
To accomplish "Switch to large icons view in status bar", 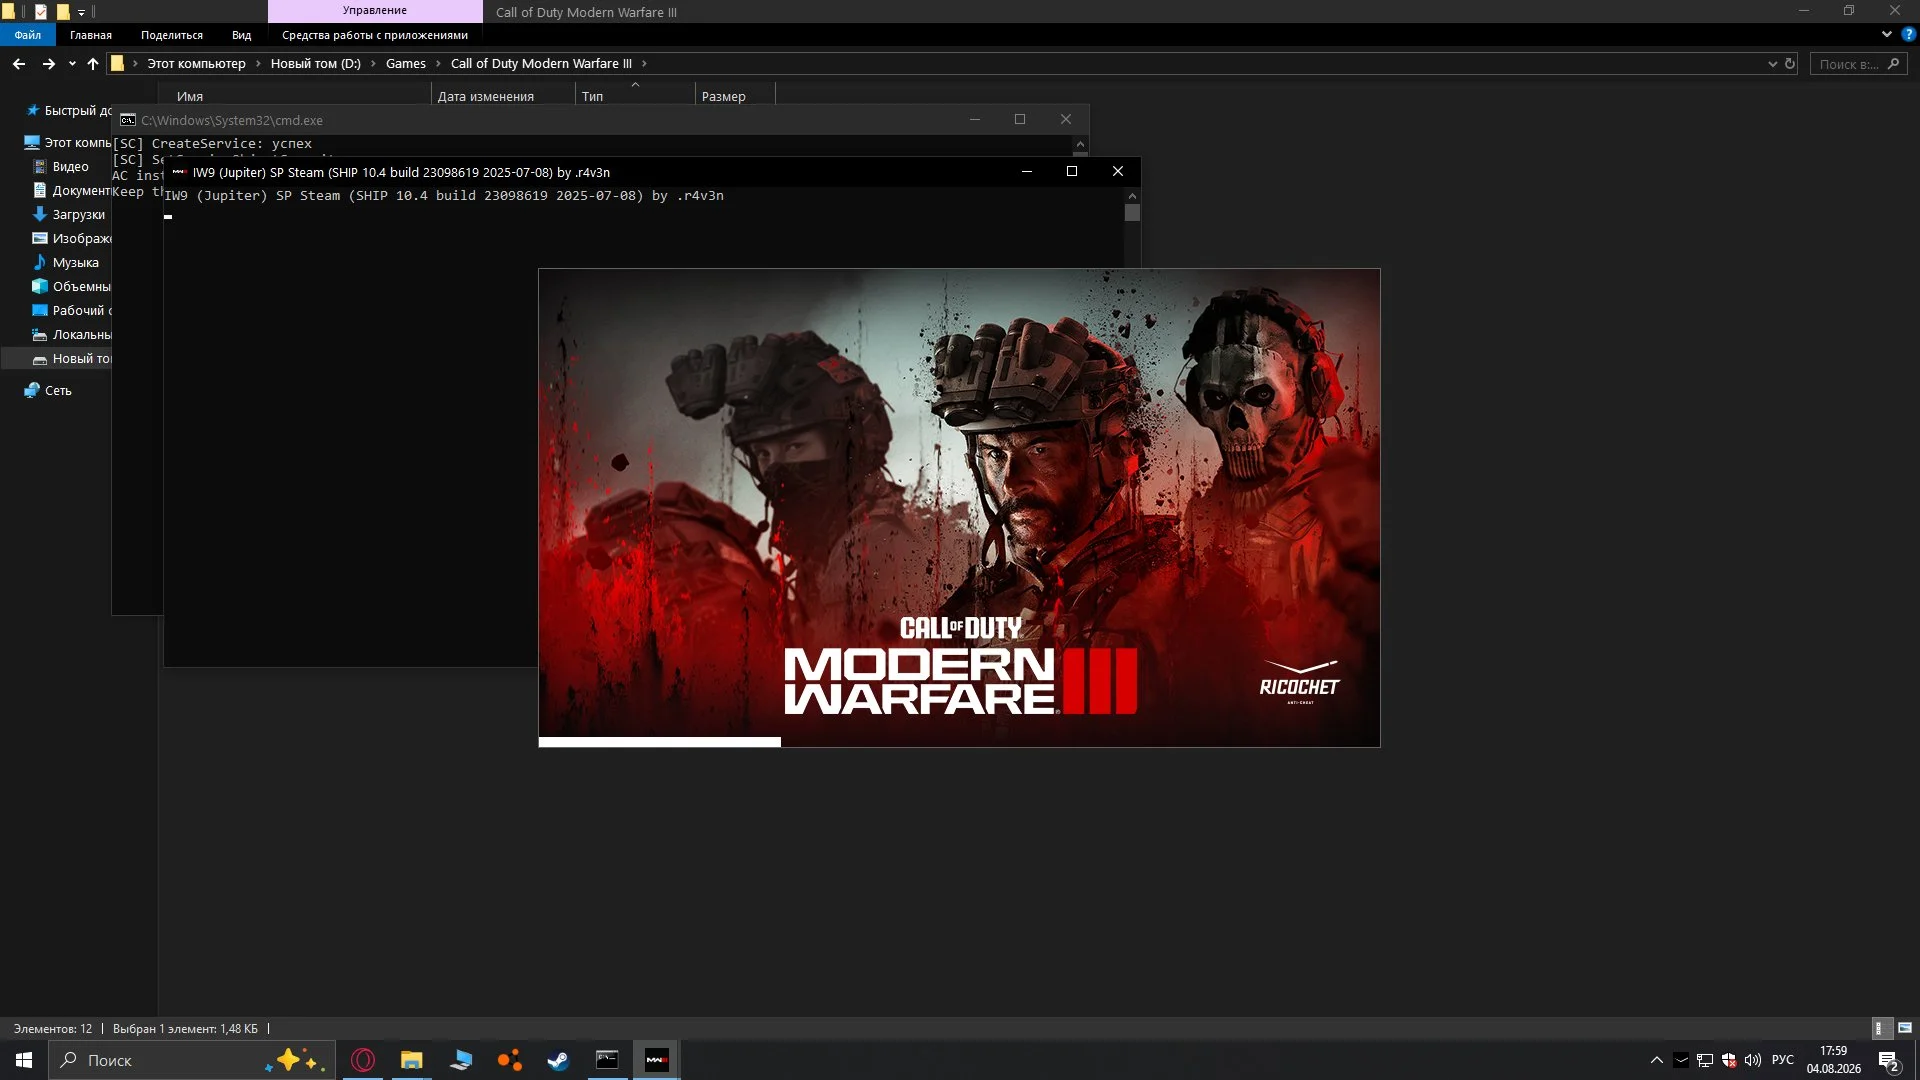I will [x=1905, y=1028].
